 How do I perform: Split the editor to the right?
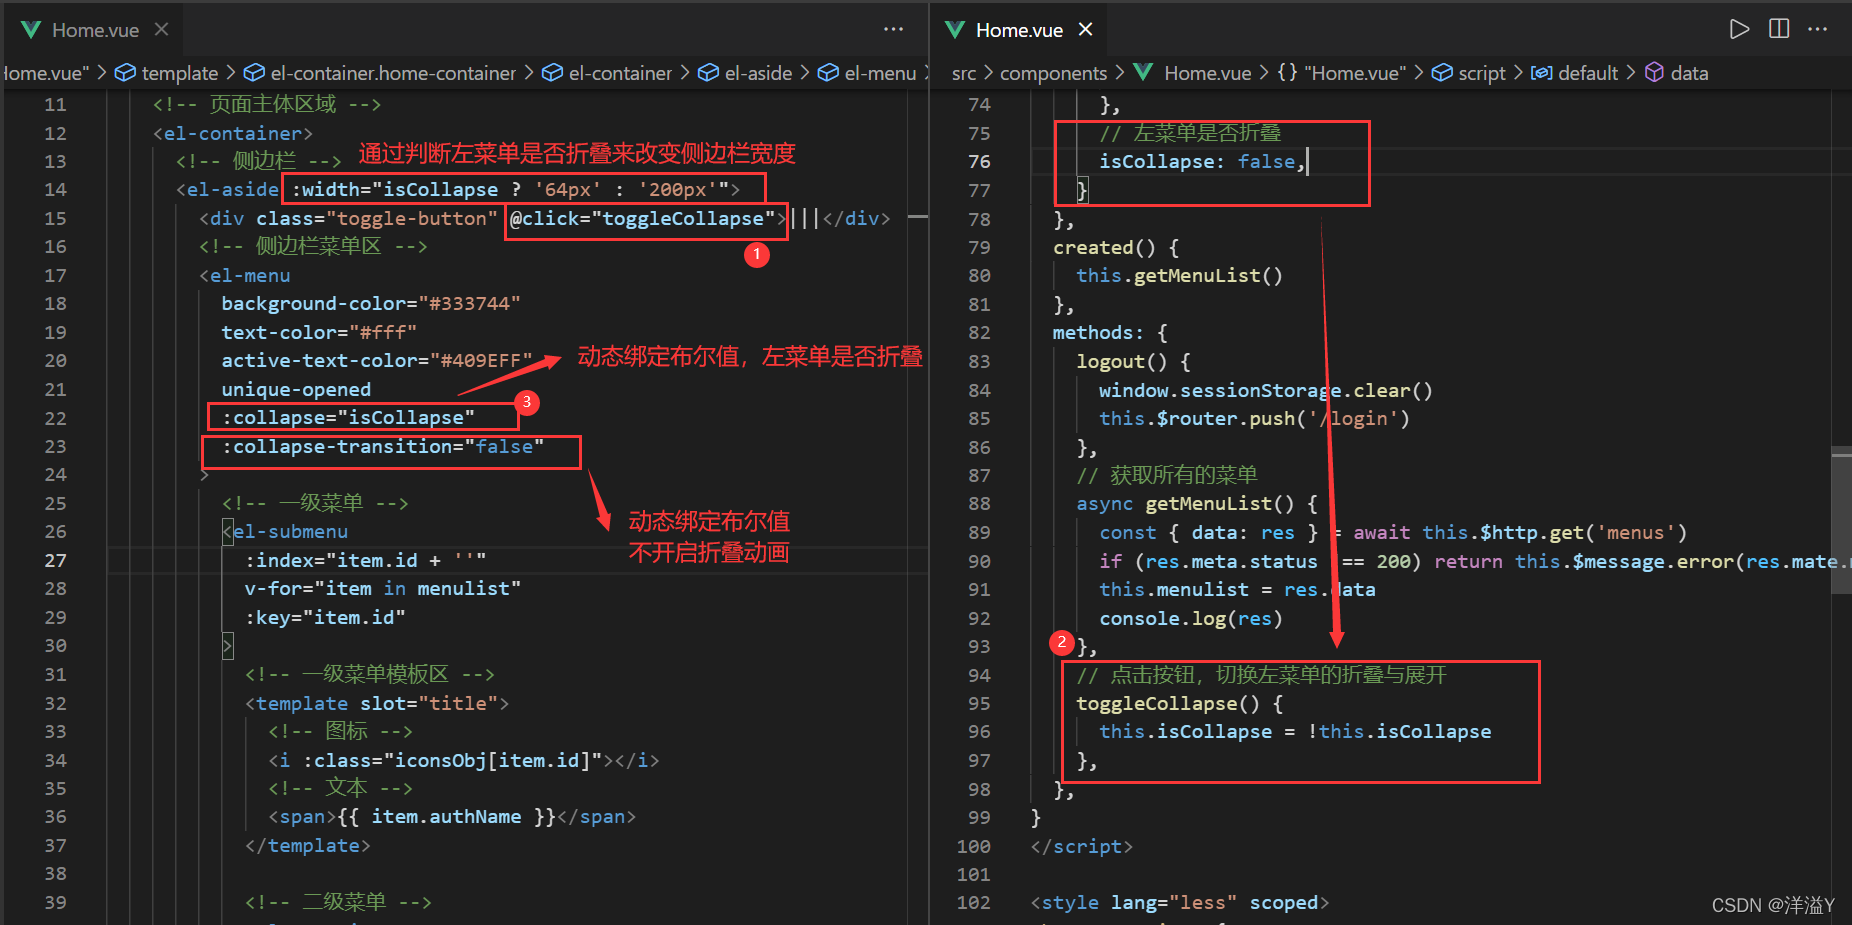(x=1779, y=30)
